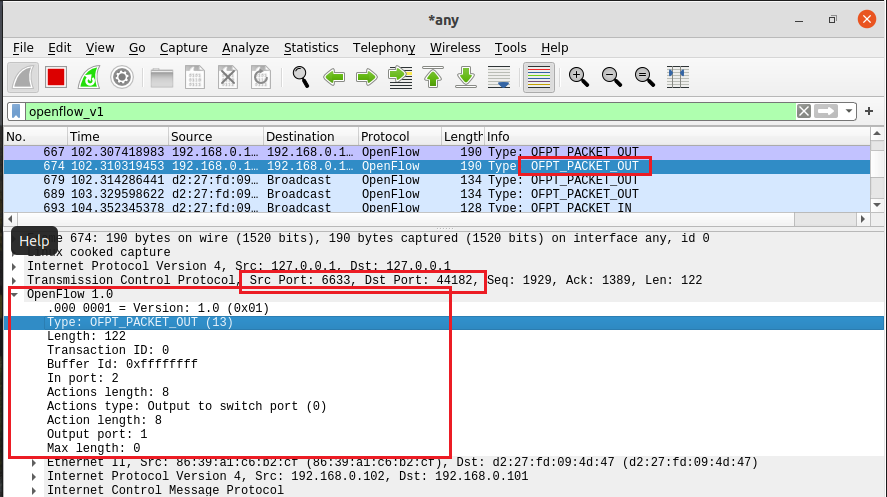Expand Internet Protocol Version 4 192.168.0.102 node
The height and width of the screenshot is (497, 887).
click(x=35, y=477)
